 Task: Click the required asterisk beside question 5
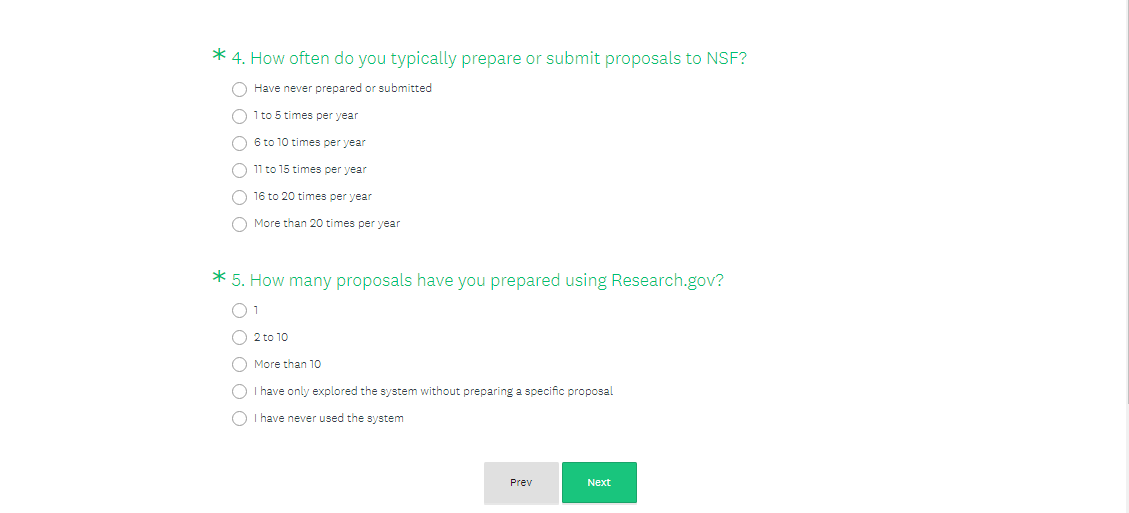219,278
